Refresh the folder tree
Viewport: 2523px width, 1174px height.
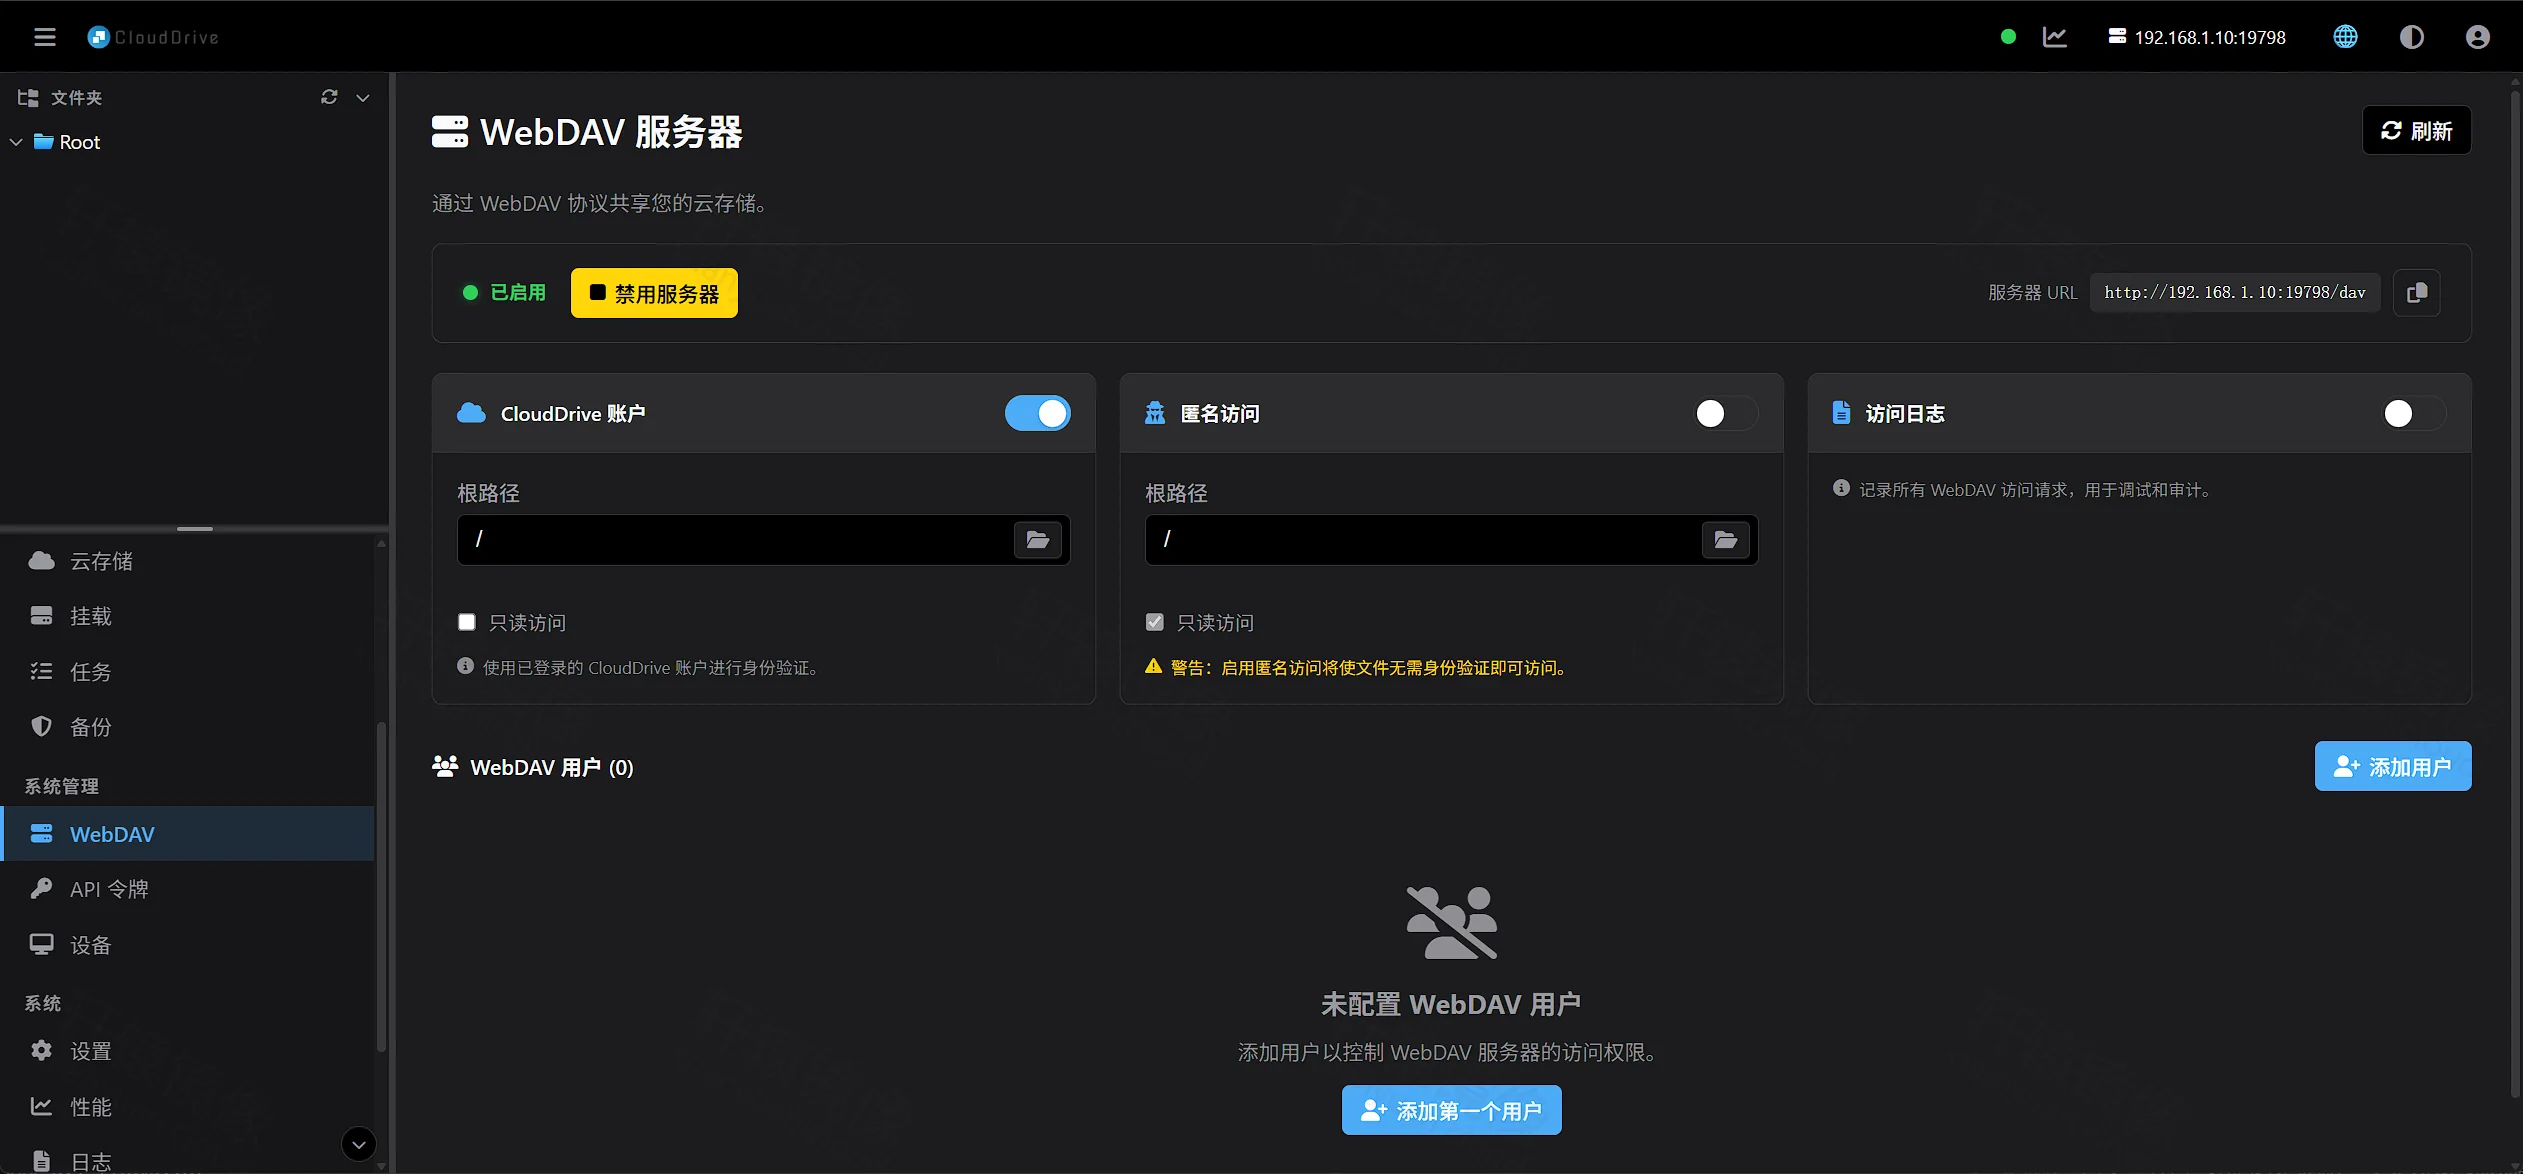(x=329, y=97)
